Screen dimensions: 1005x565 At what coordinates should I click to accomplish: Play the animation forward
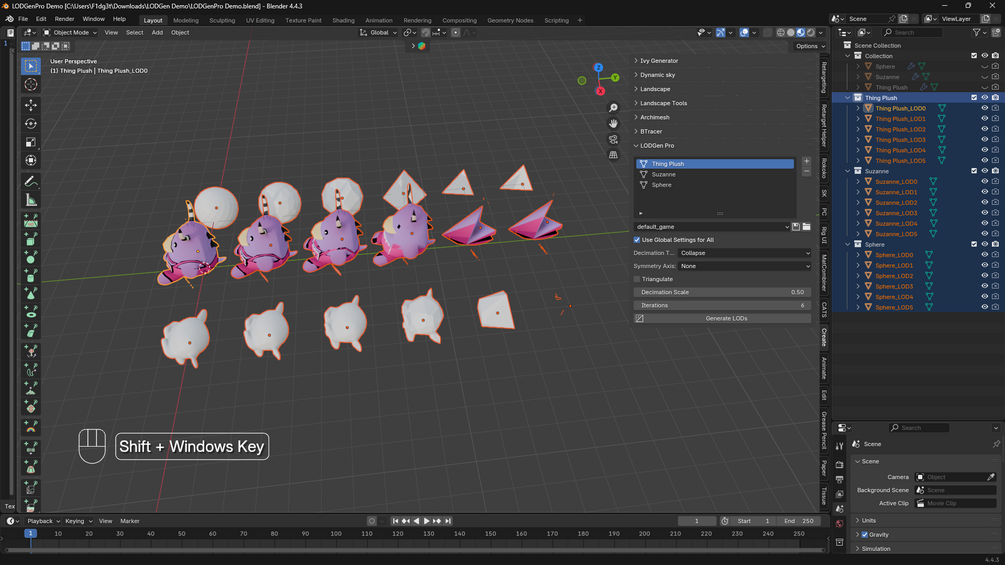(x=426, y=521)
